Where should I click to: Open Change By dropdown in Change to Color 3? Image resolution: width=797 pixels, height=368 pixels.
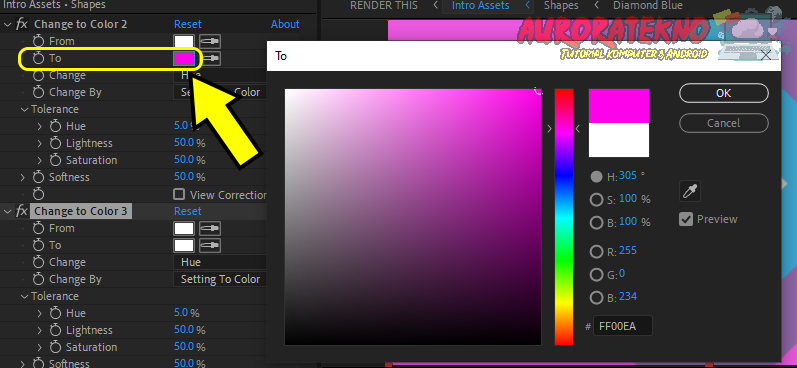(220, 279)
